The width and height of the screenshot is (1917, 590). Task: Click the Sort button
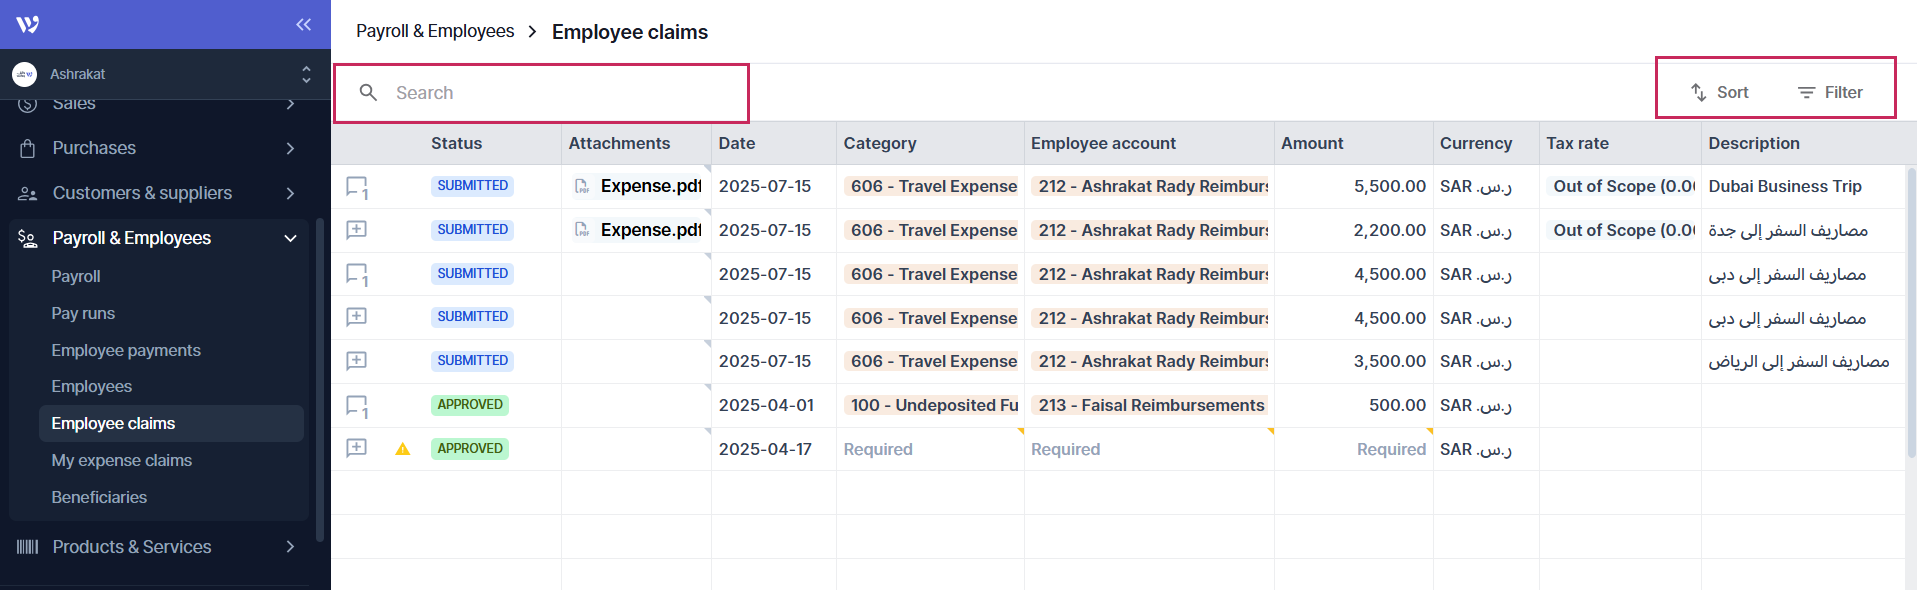click(x=1720, y=92)
